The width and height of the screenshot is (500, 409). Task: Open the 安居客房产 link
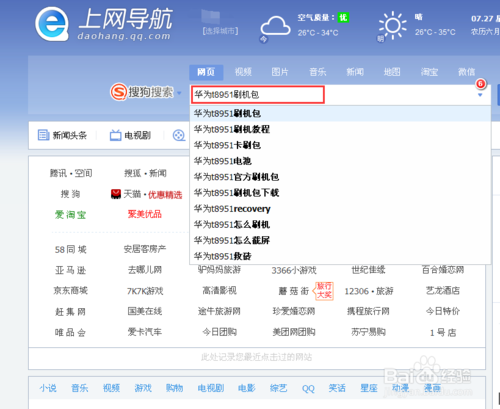pyautogui.click(x=145, y=249)
